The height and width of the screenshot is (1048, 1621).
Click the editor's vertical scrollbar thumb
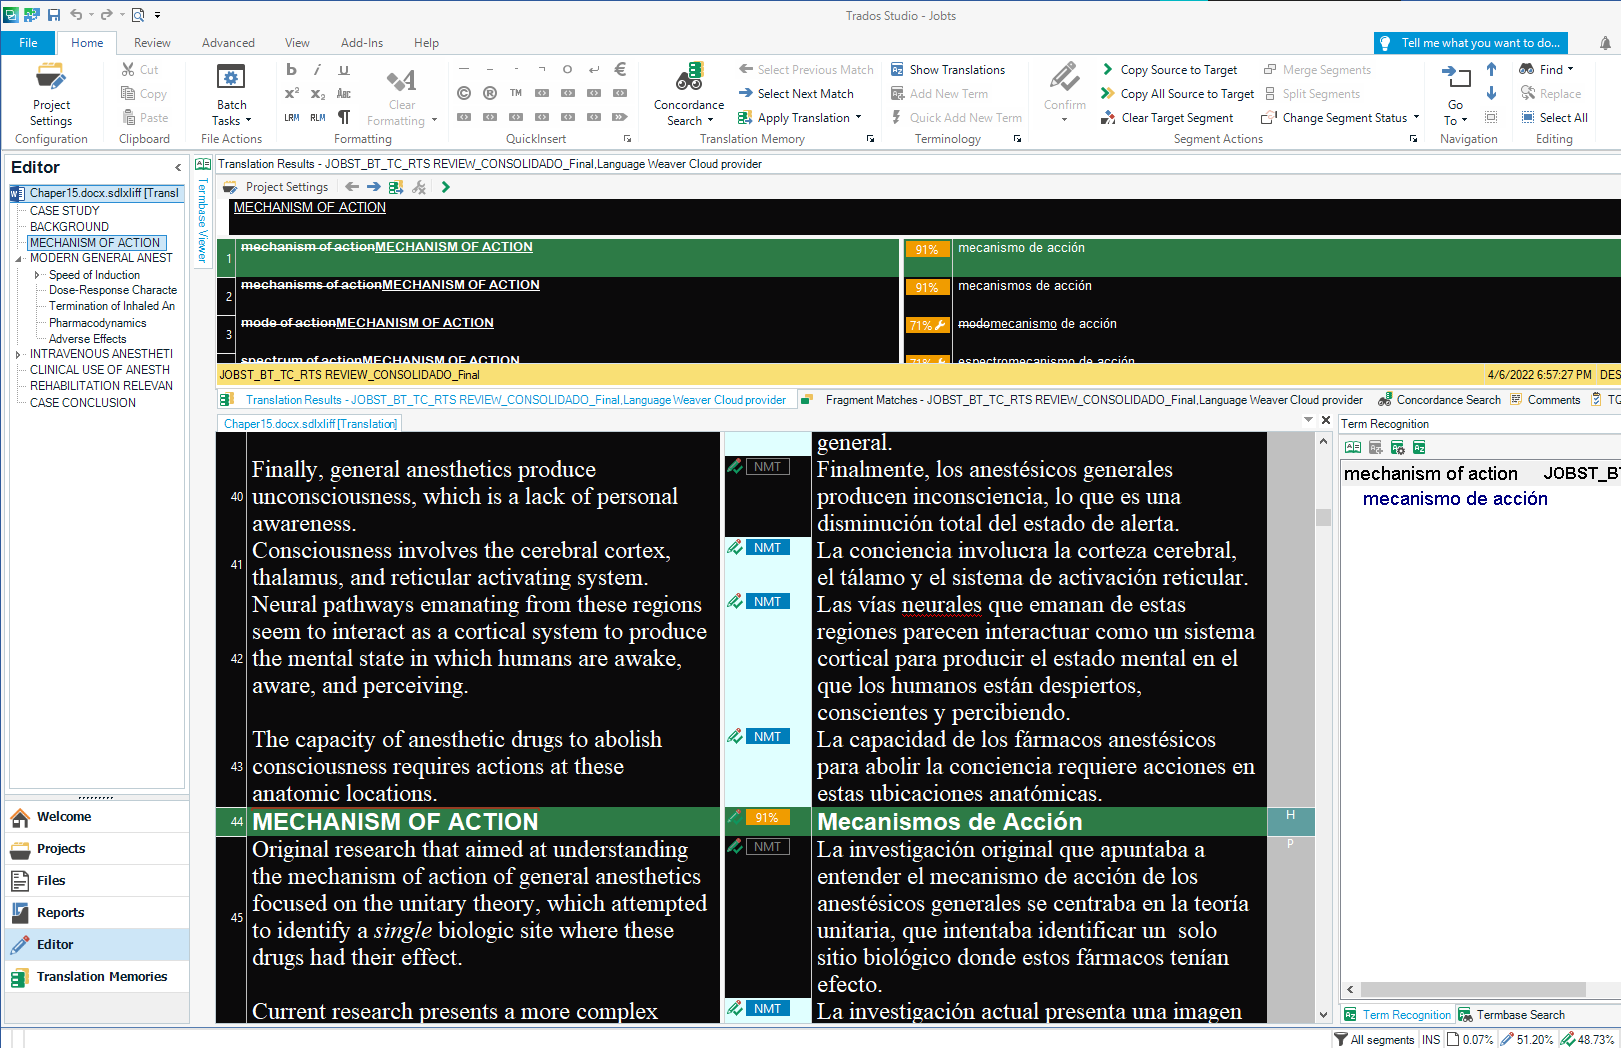[x=1323, y=517]
